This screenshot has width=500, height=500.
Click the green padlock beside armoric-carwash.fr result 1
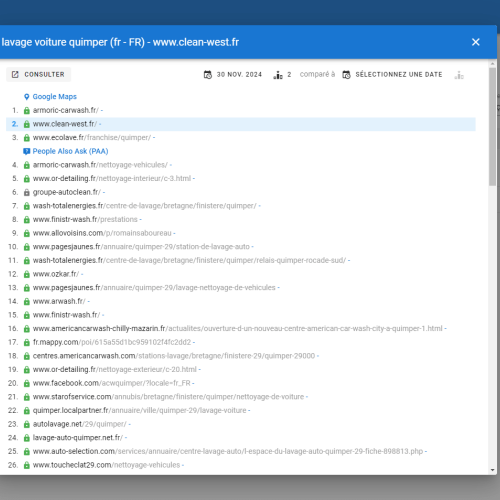pos(27,110)
